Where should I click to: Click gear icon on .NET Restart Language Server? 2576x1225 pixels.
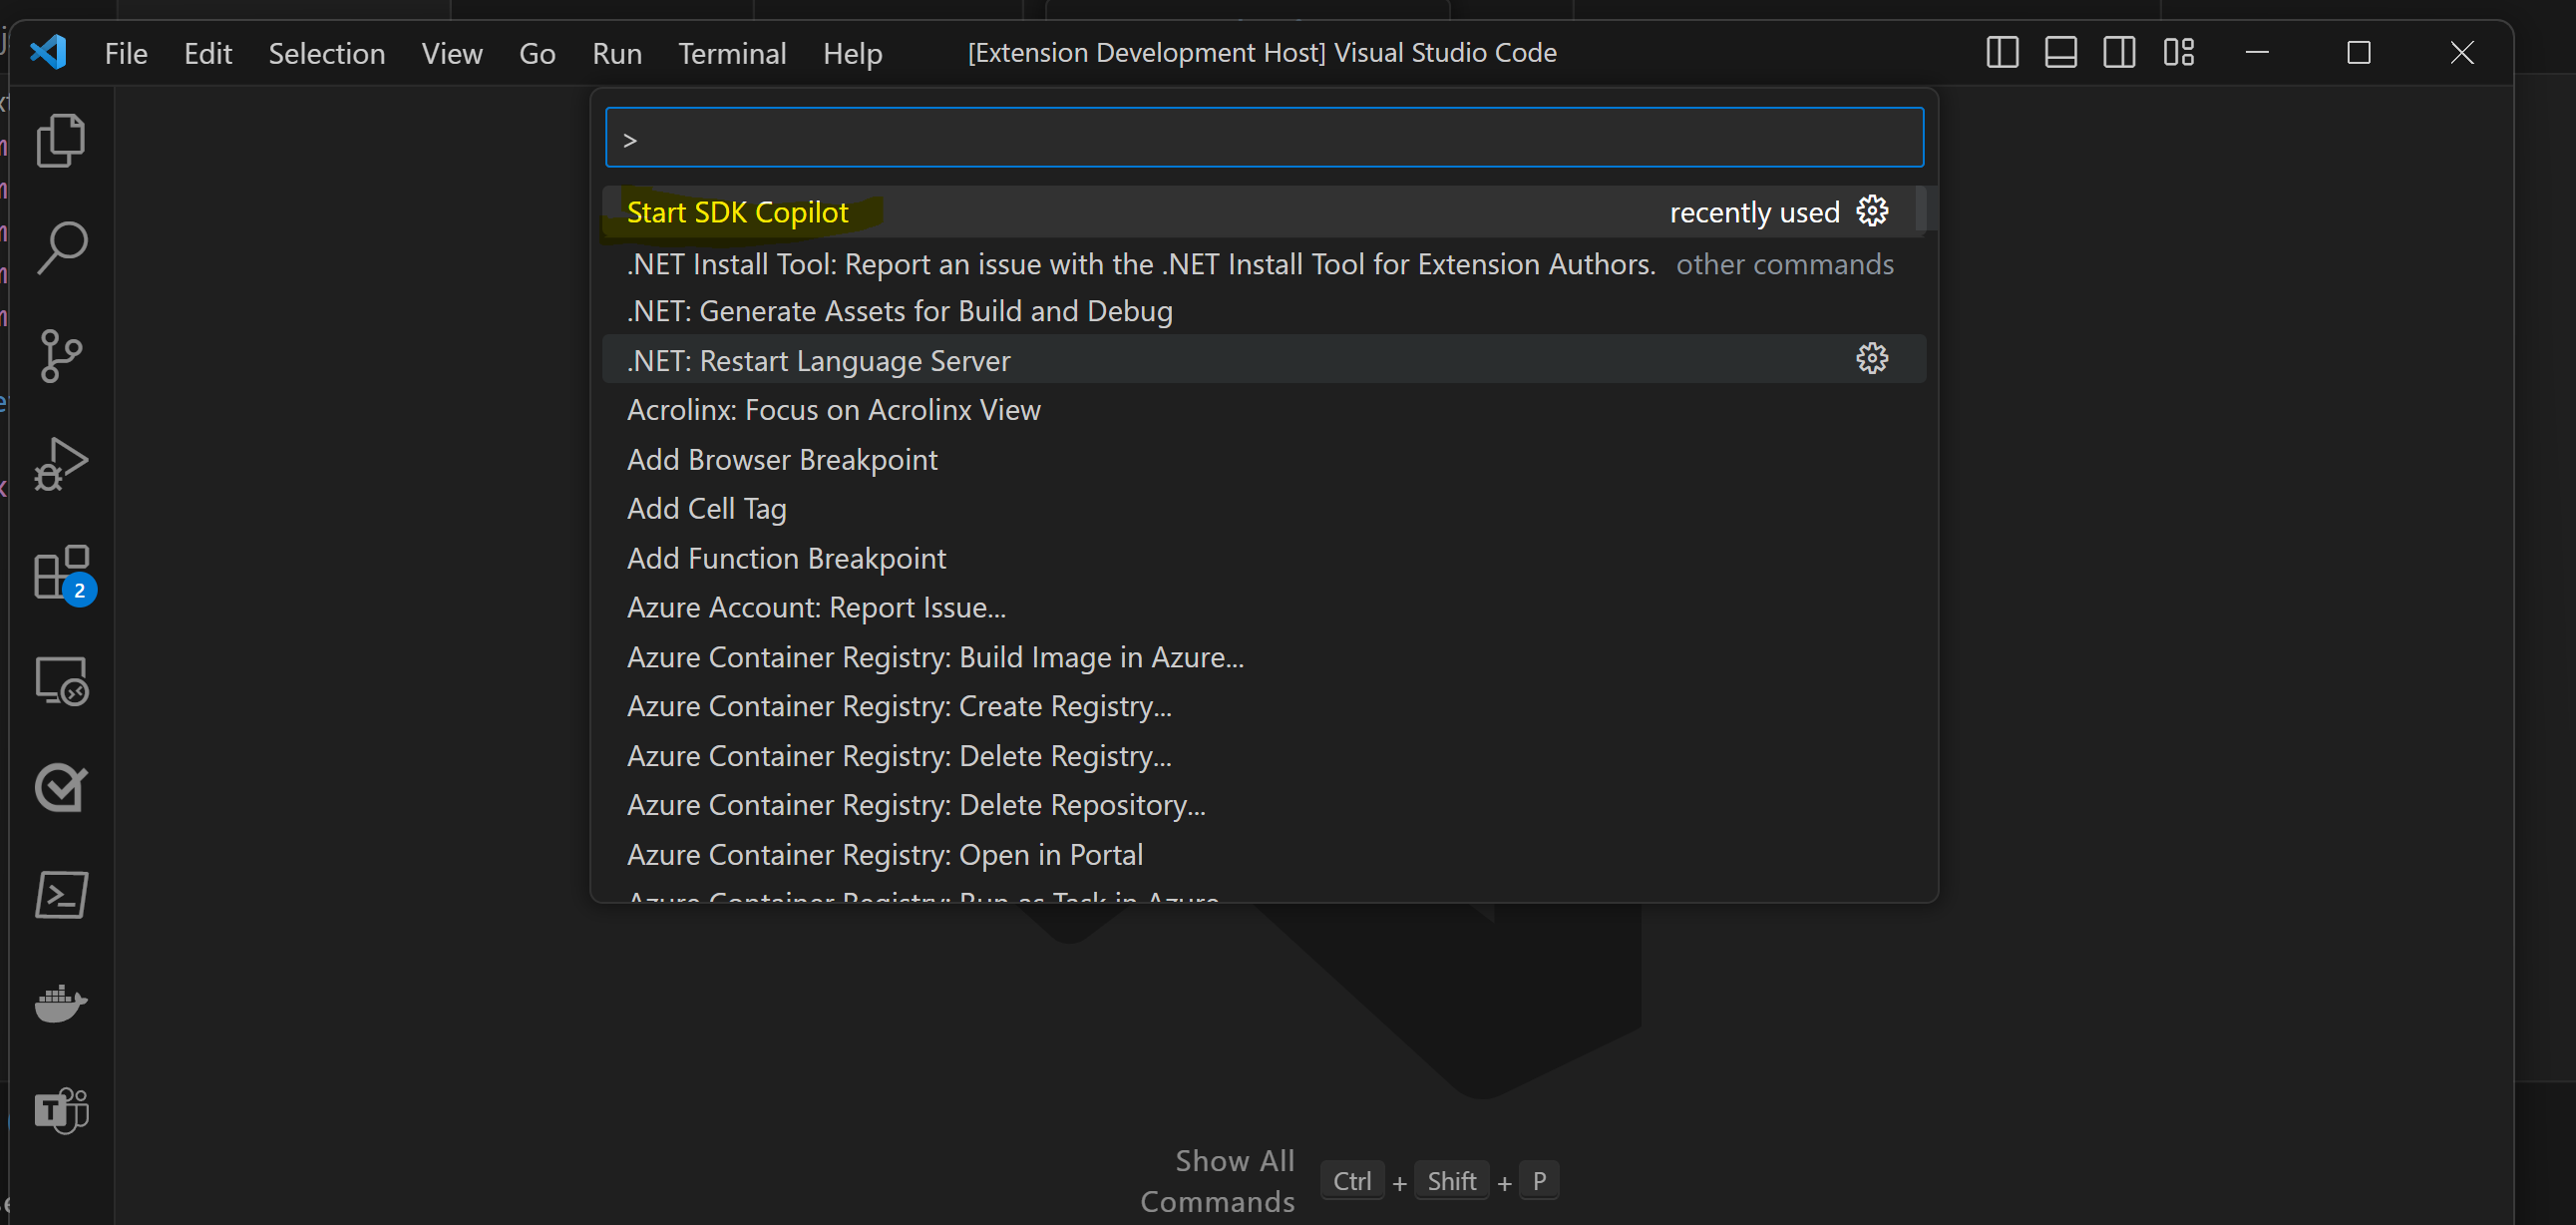1872,359
